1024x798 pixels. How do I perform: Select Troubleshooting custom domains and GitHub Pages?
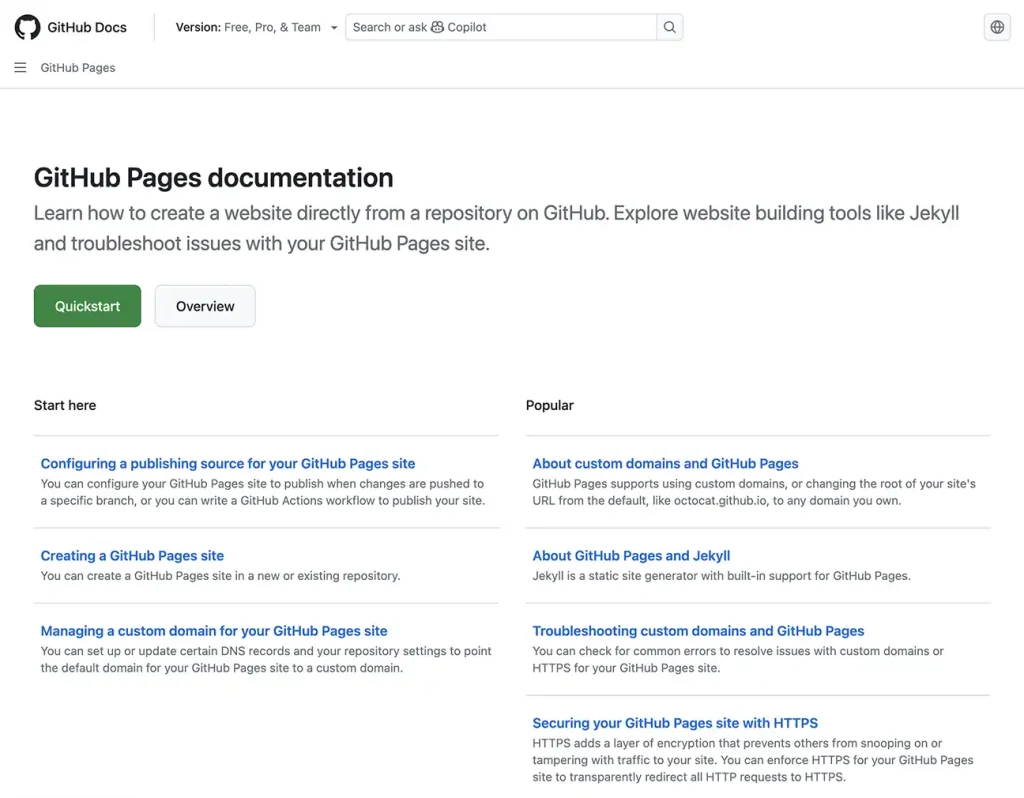[x=698, y=631]
